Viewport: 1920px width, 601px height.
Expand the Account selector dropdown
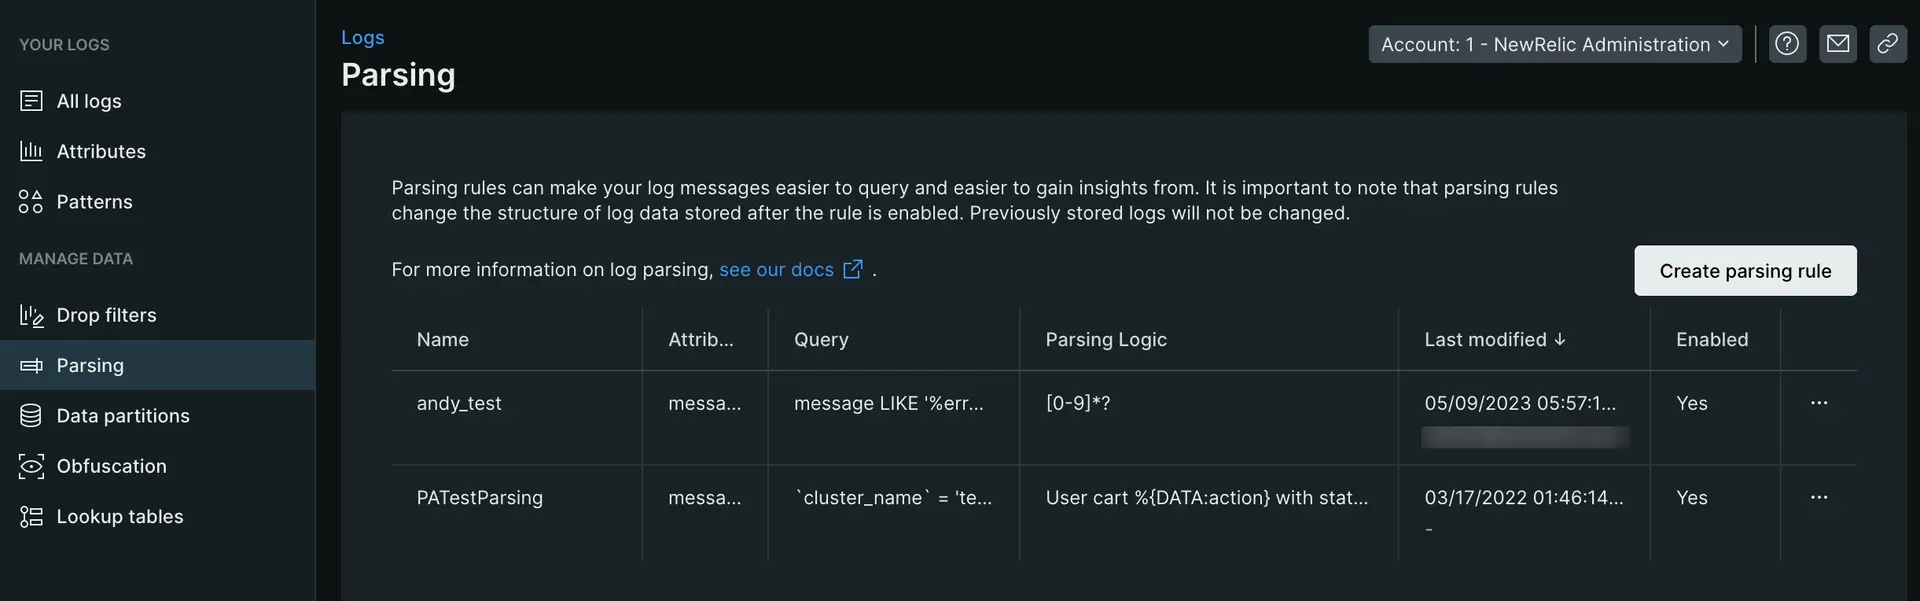1554,44
